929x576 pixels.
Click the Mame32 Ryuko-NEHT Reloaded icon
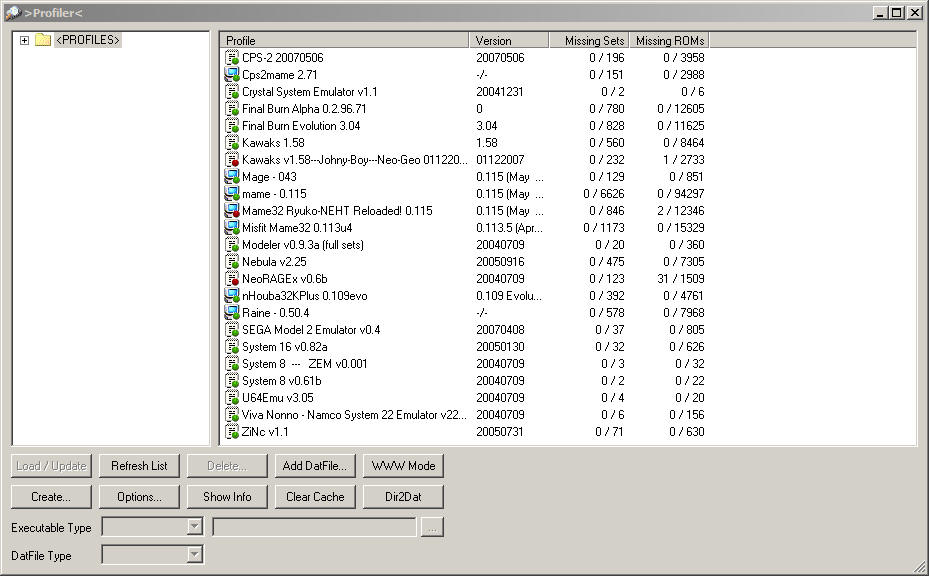(x=232, y=211)
